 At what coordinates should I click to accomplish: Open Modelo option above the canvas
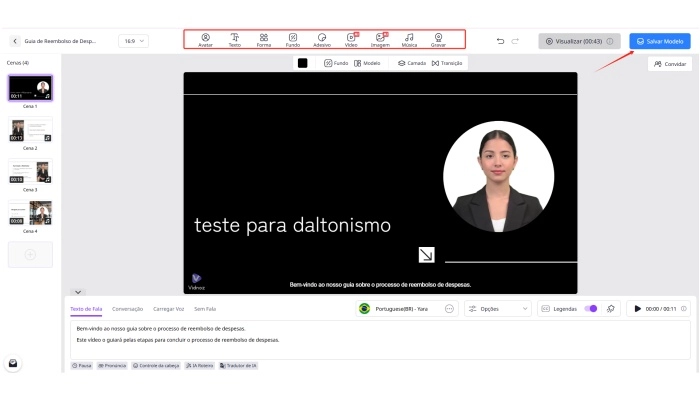tap(367, 63)
